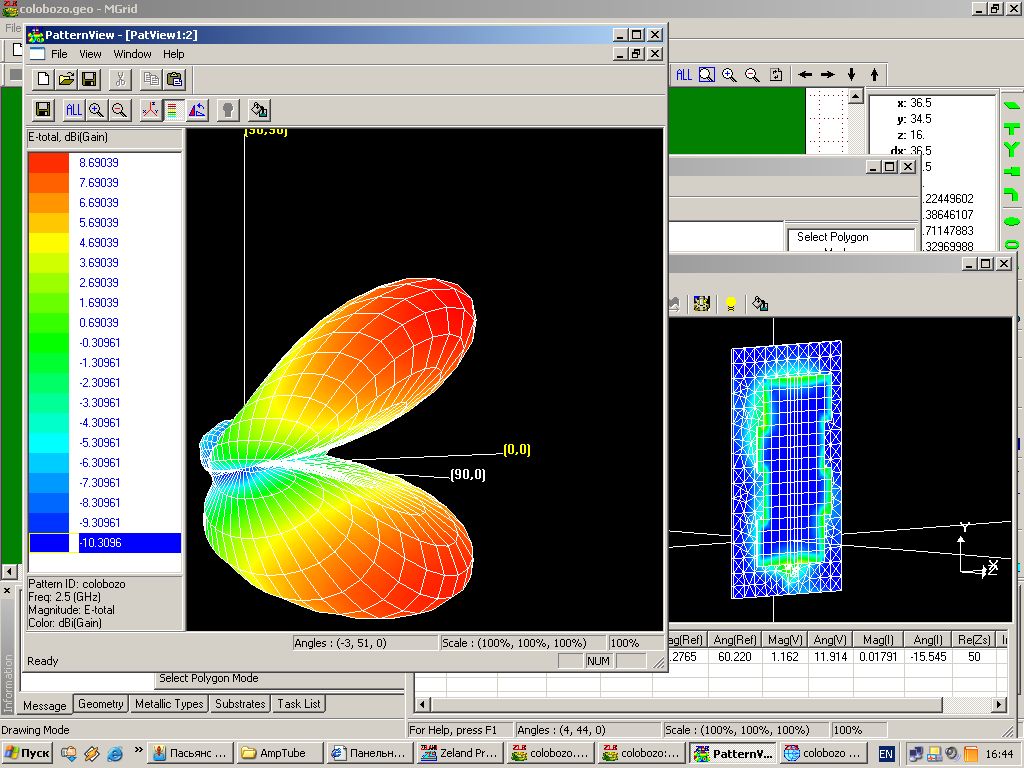Open a file with the folder icon

pos(66,80)
